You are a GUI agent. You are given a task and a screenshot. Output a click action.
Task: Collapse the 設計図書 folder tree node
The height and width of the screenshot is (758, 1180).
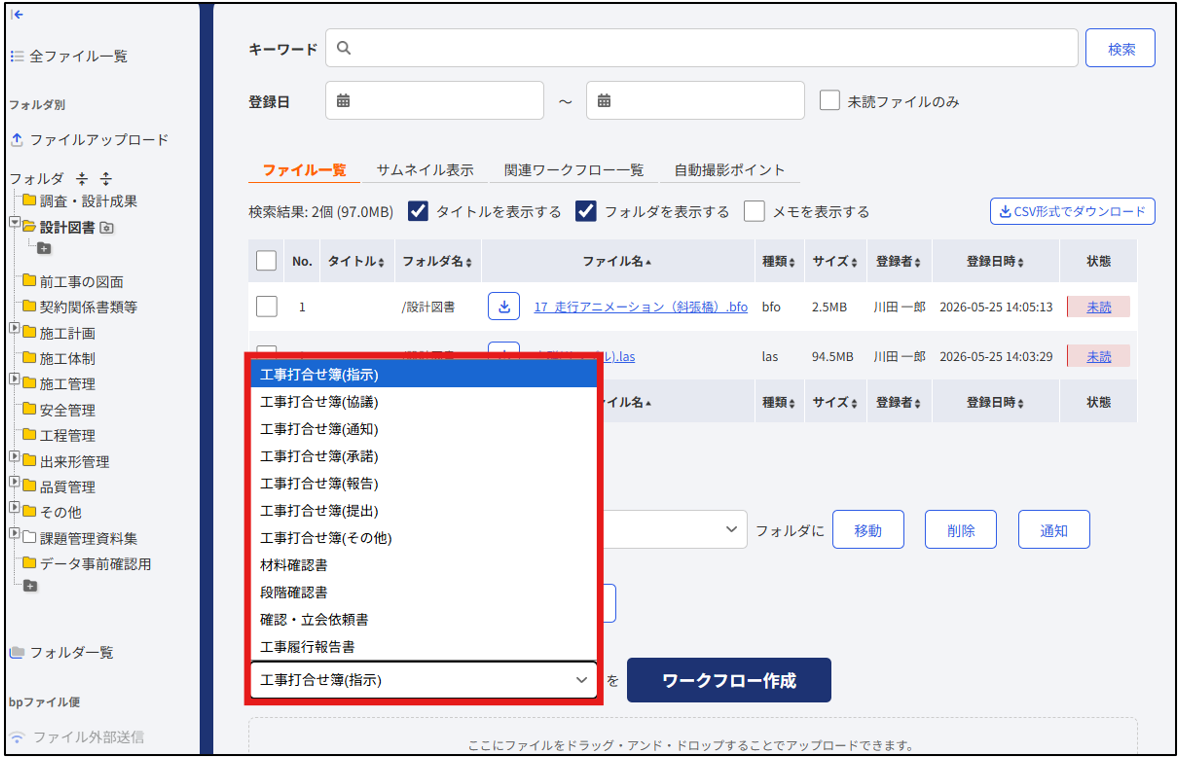coord(14,223)
